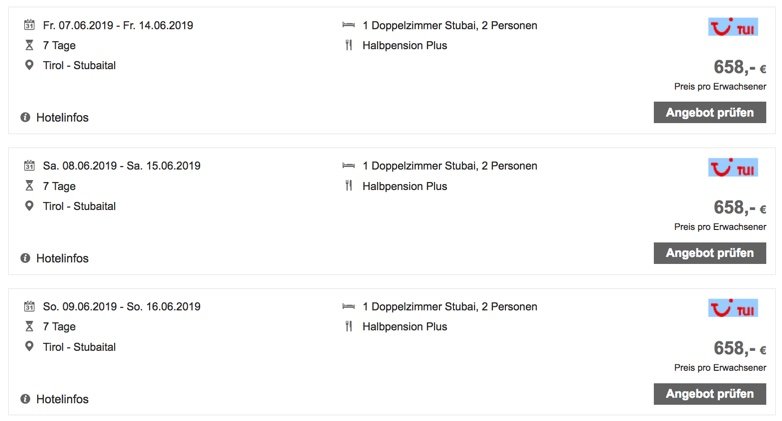
Task: Click info icon in the 08.06.2019 offer
Action: (25, 258)
